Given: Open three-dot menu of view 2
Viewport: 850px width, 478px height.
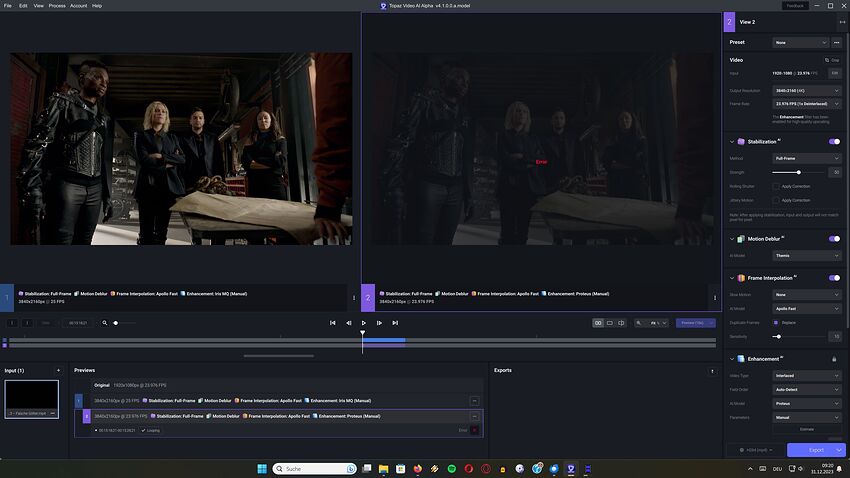Looking at the screenshot, I should click(x=715, y=298).
